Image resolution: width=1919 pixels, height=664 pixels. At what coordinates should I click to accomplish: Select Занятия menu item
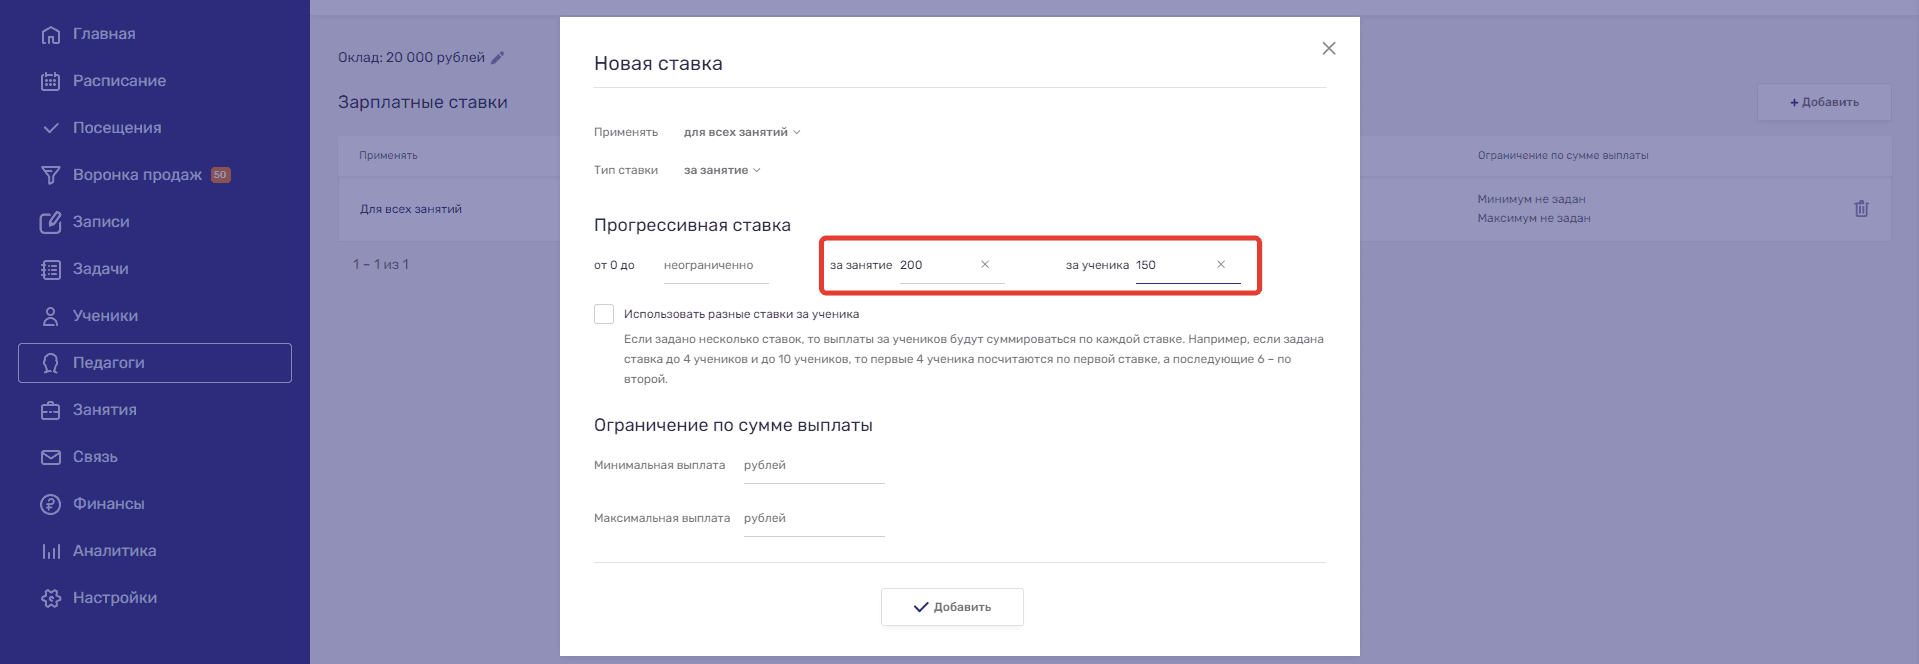tap(104, 410)
